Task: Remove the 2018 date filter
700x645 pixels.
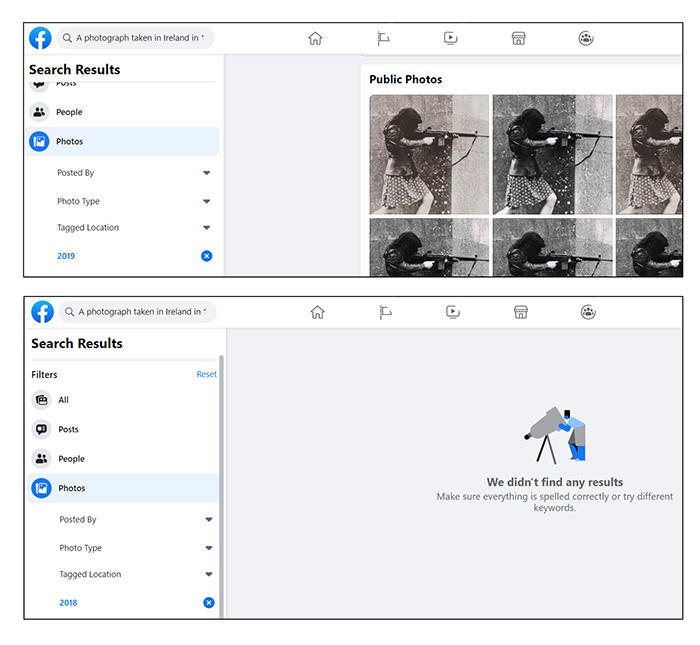Action: 208,603
